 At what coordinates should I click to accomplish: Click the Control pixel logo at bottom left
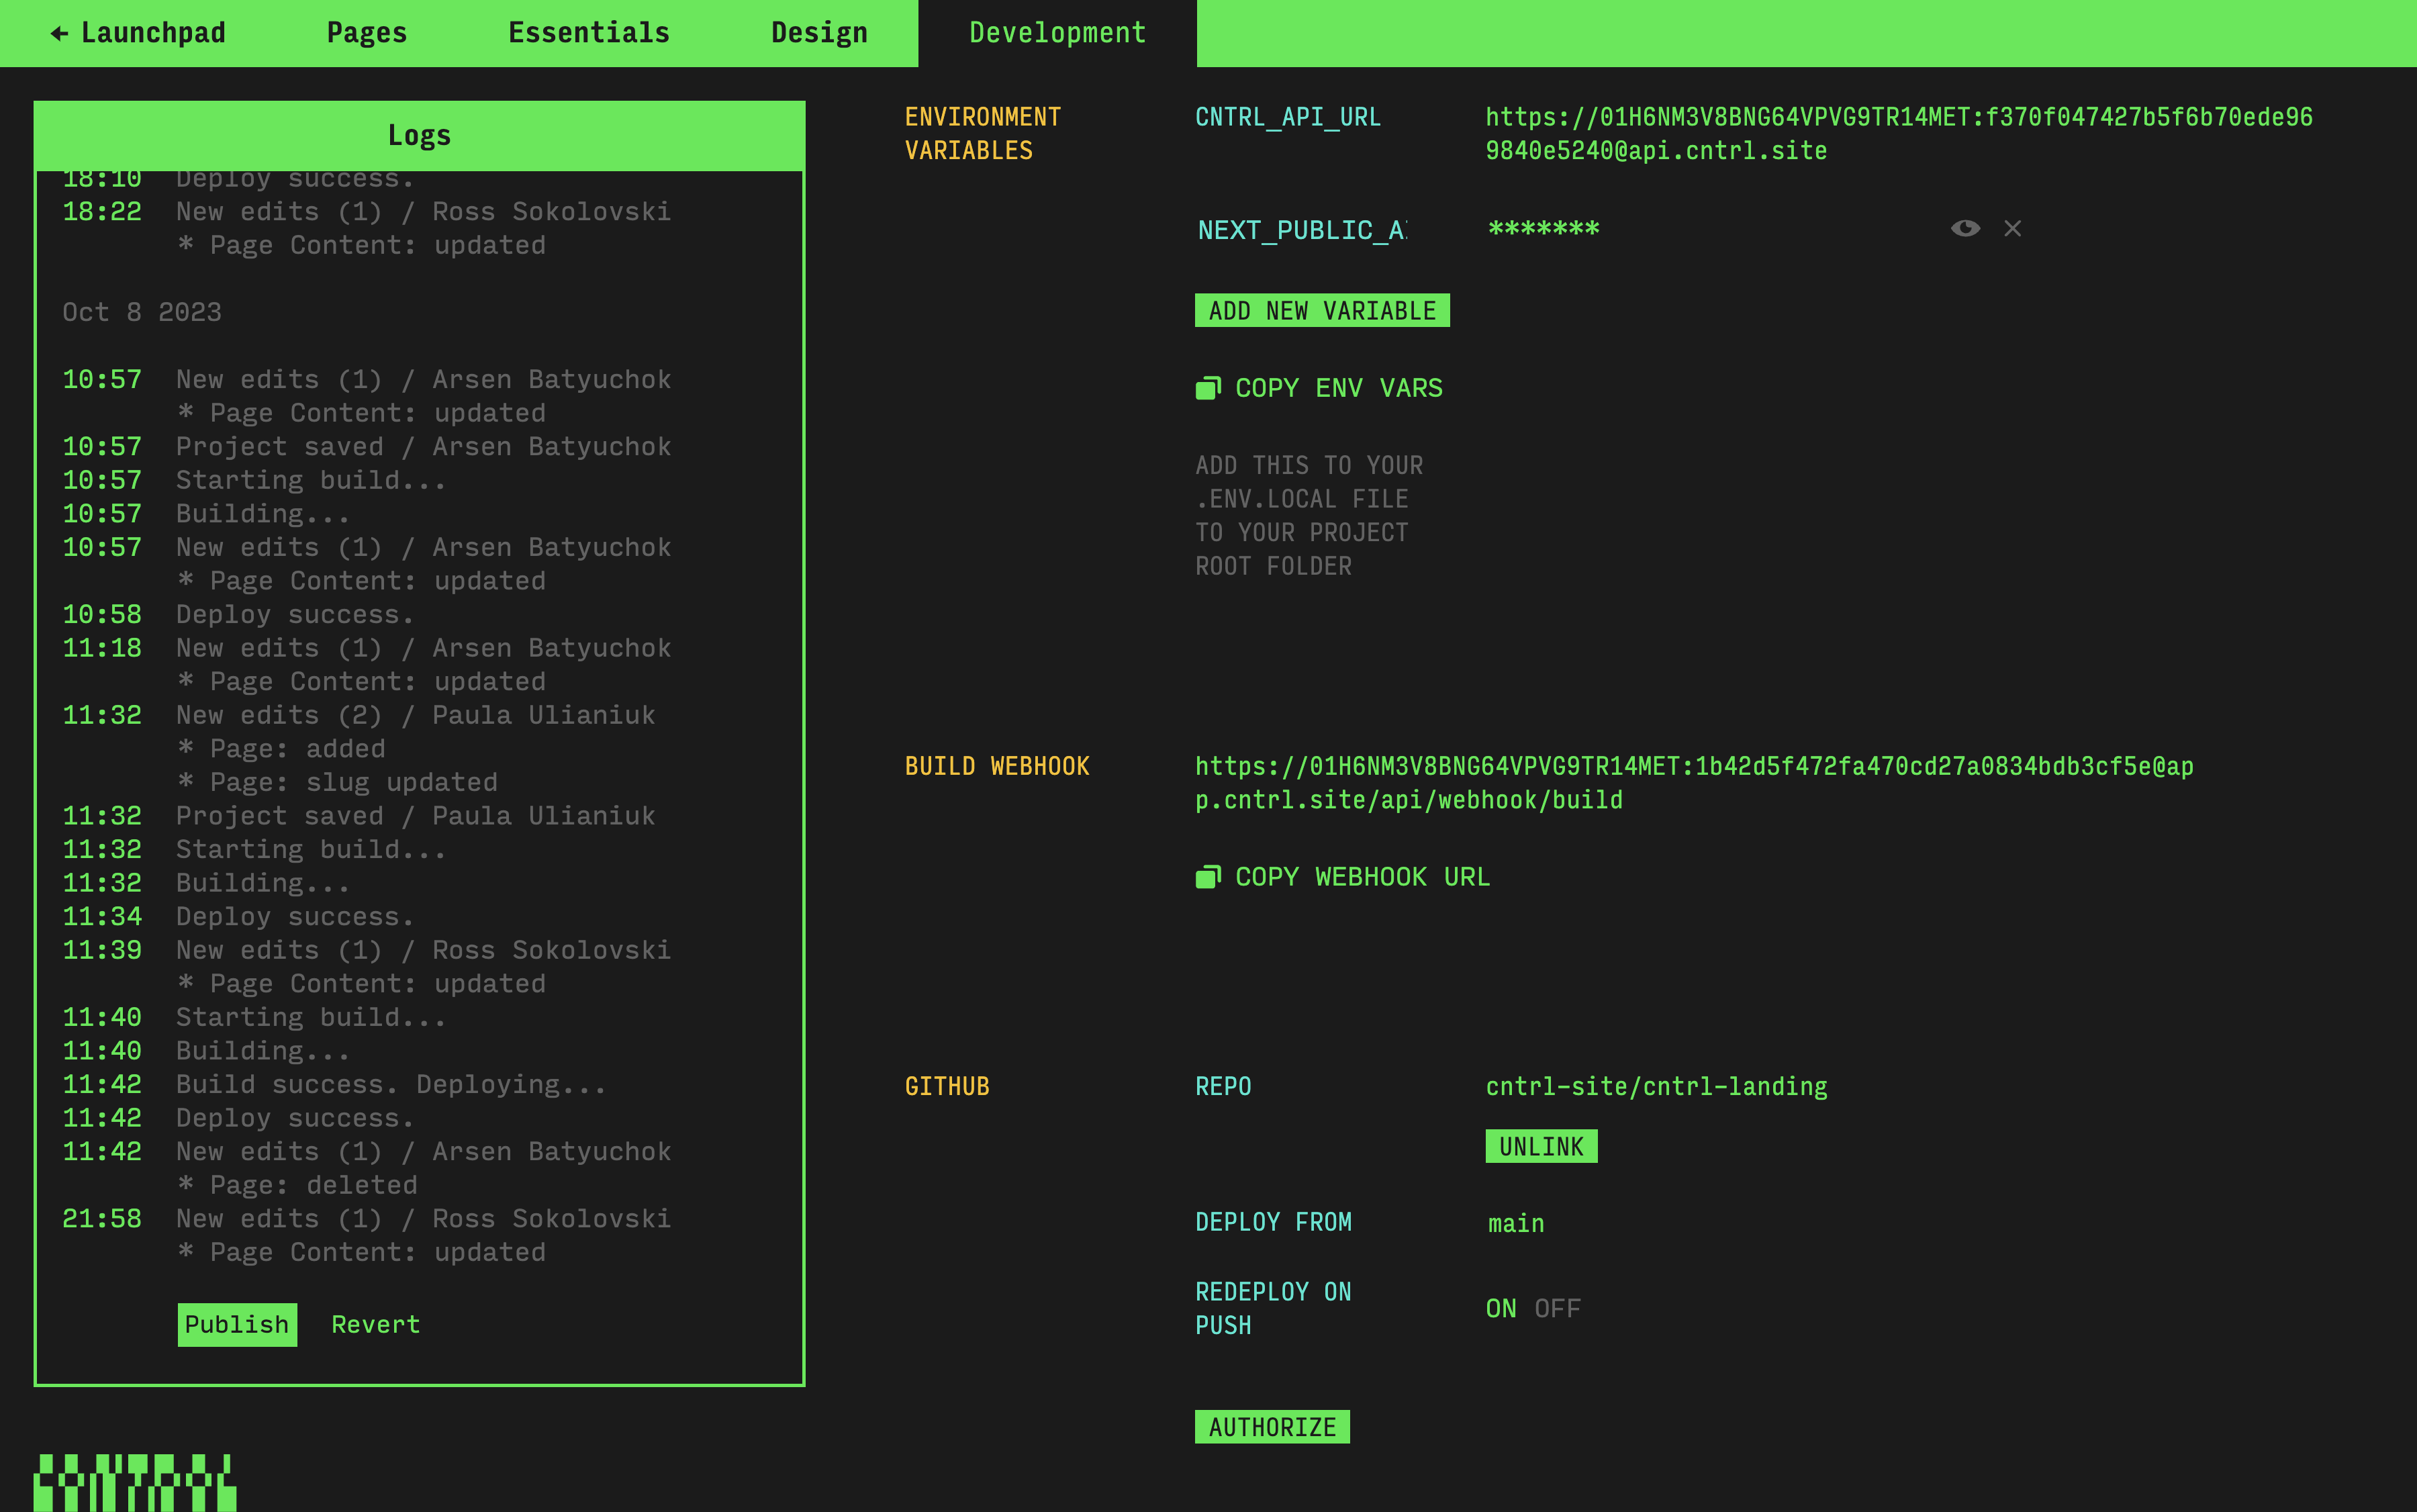coord(135,1482)
